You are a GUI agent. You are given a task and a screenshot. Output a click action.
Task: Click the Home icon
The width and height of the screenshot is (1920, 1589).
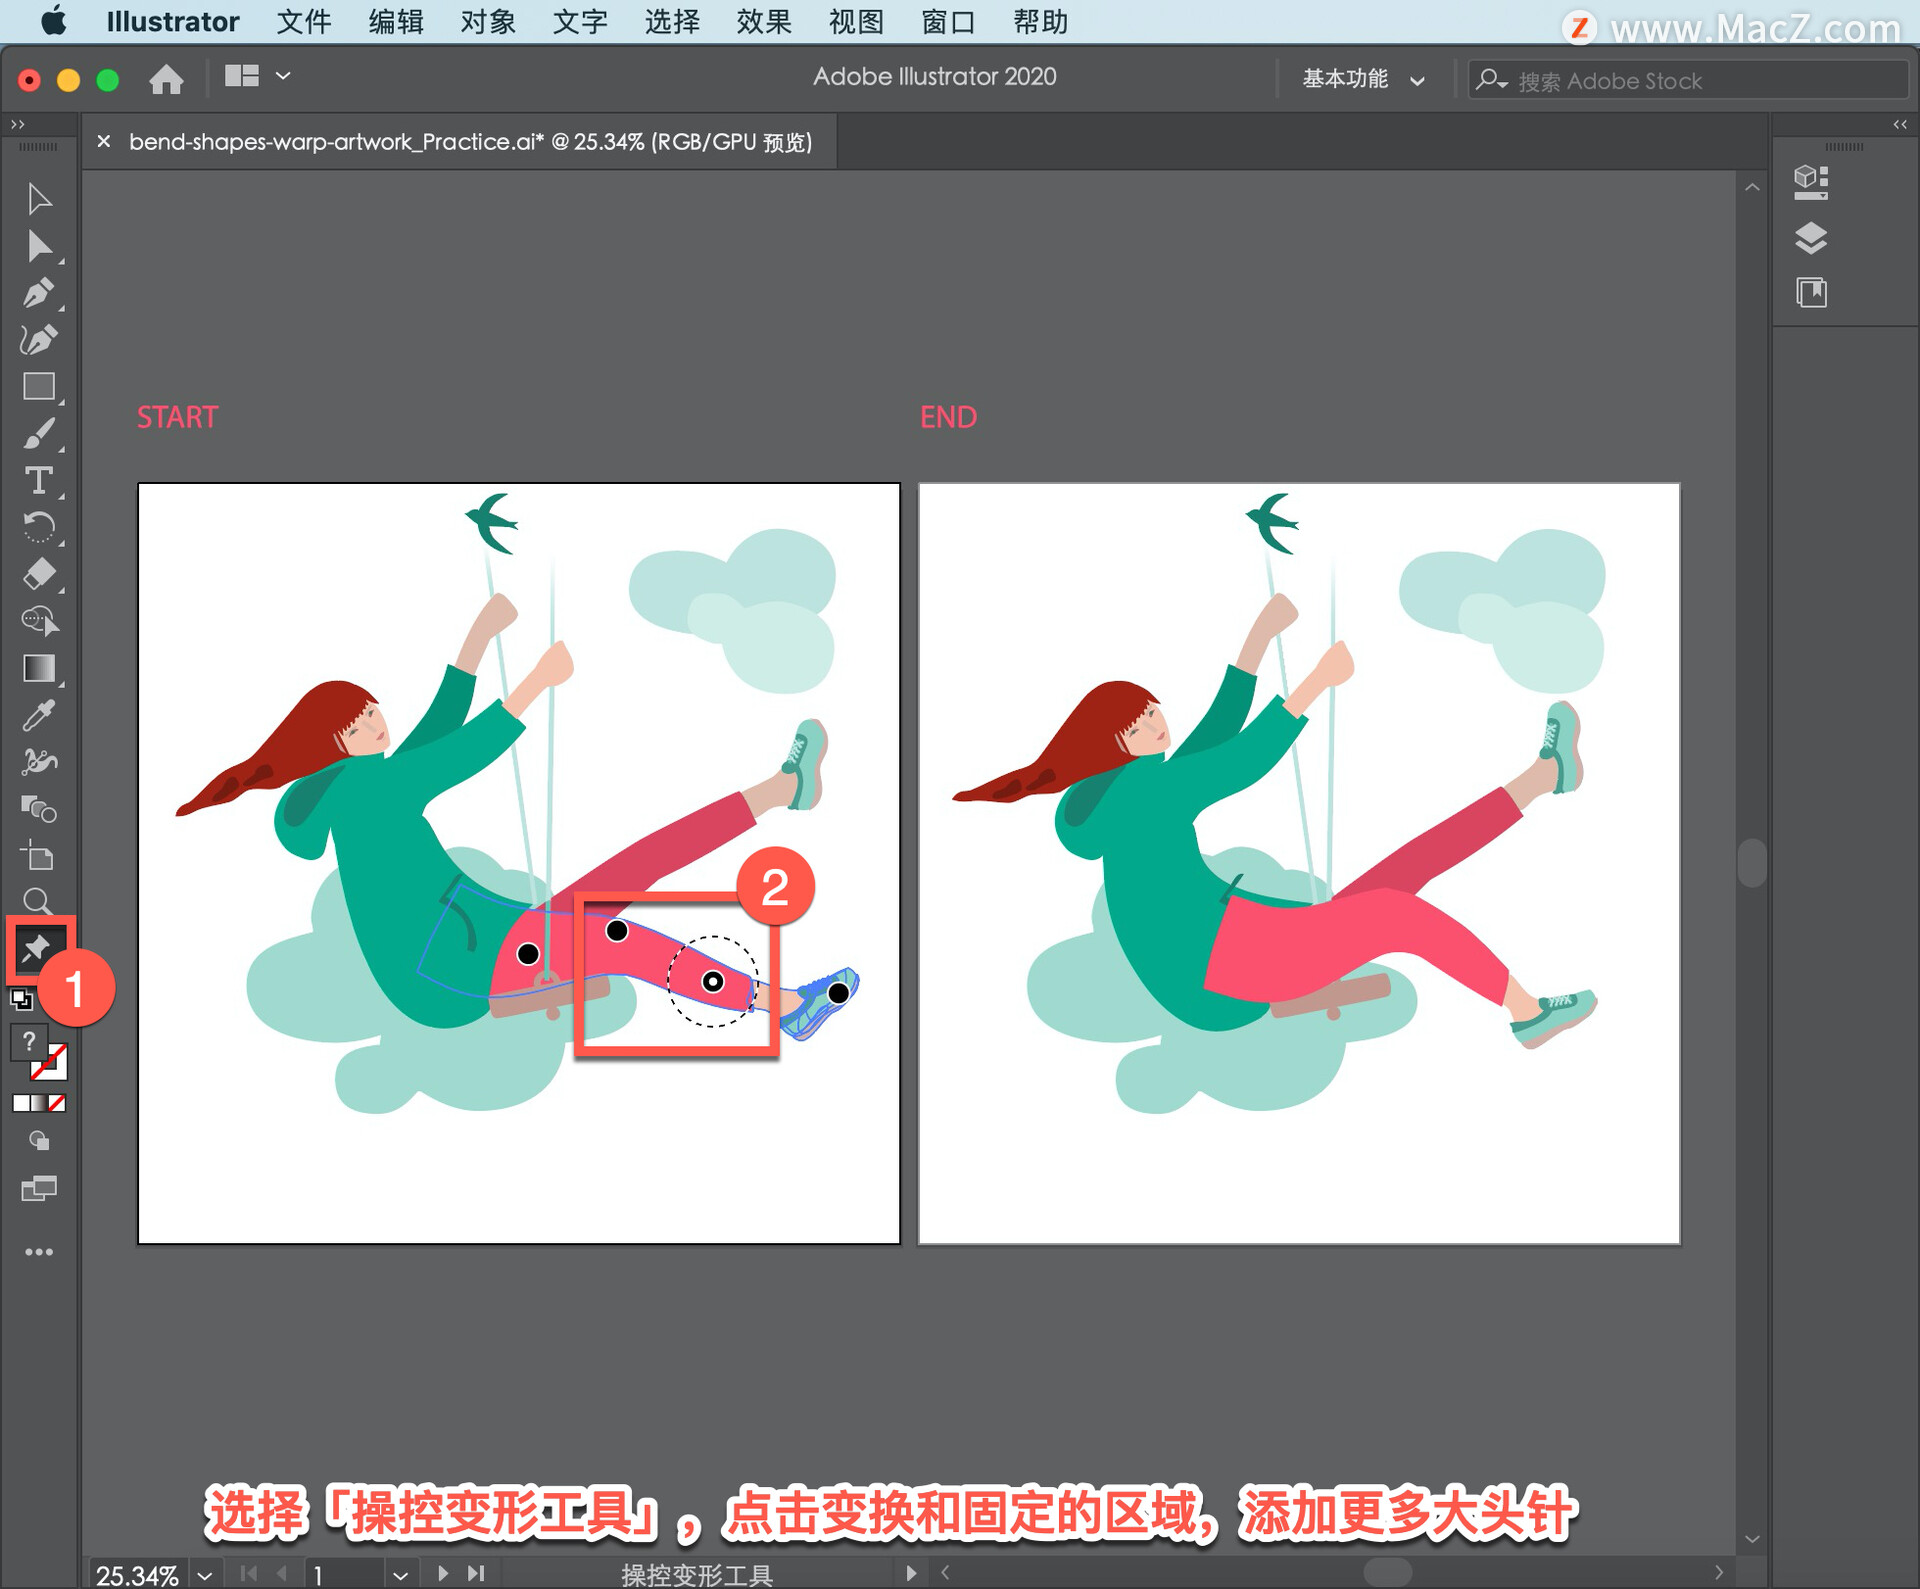click(166, 78)
